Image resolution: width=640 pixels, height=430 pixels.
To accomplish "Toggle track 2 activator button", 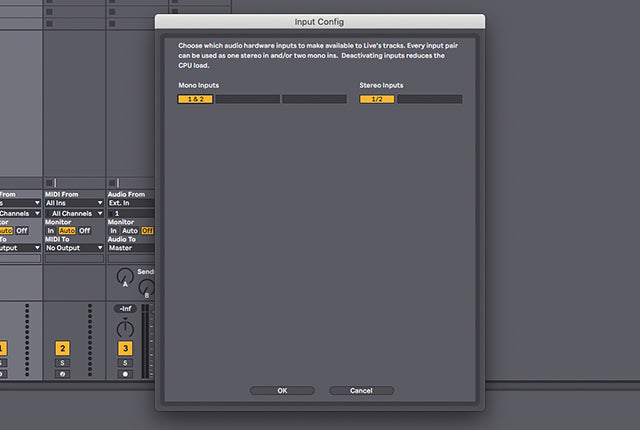I will (62, 348).
